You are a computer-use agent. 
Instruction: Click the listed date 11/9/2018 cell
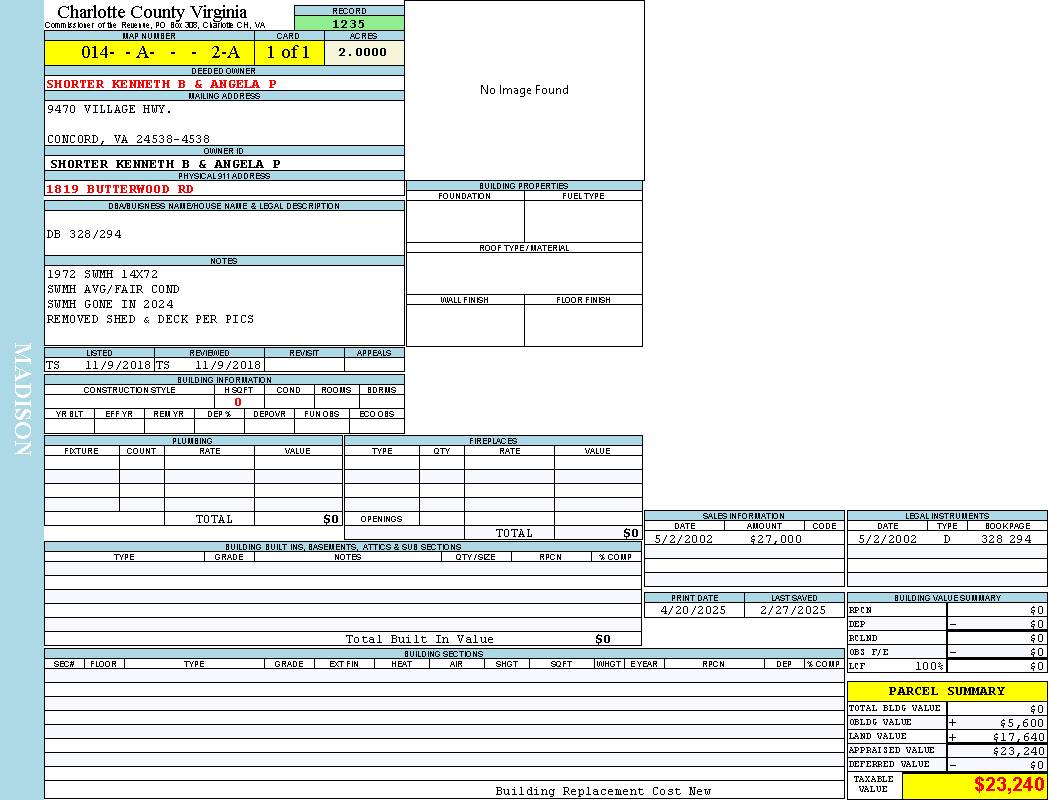[117, 366]
